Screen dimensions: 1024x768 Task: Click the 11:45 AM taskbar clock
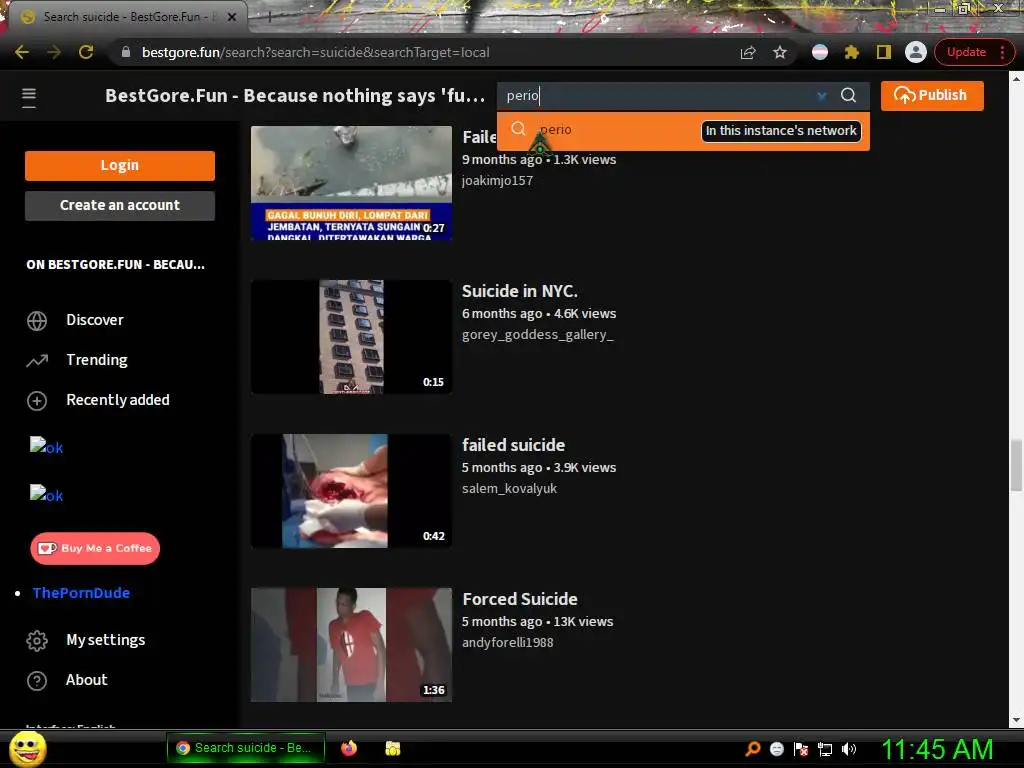(x=938, y=749)
